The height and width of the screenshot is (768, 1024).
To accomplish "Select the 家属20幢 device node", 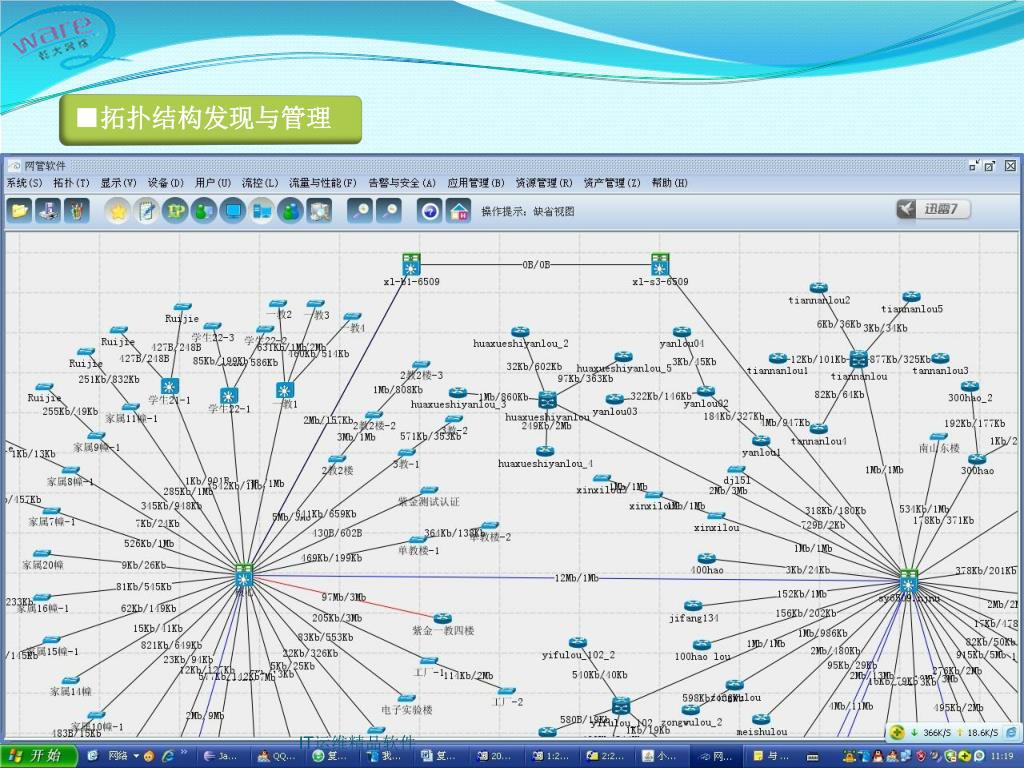I will point(42,553).
